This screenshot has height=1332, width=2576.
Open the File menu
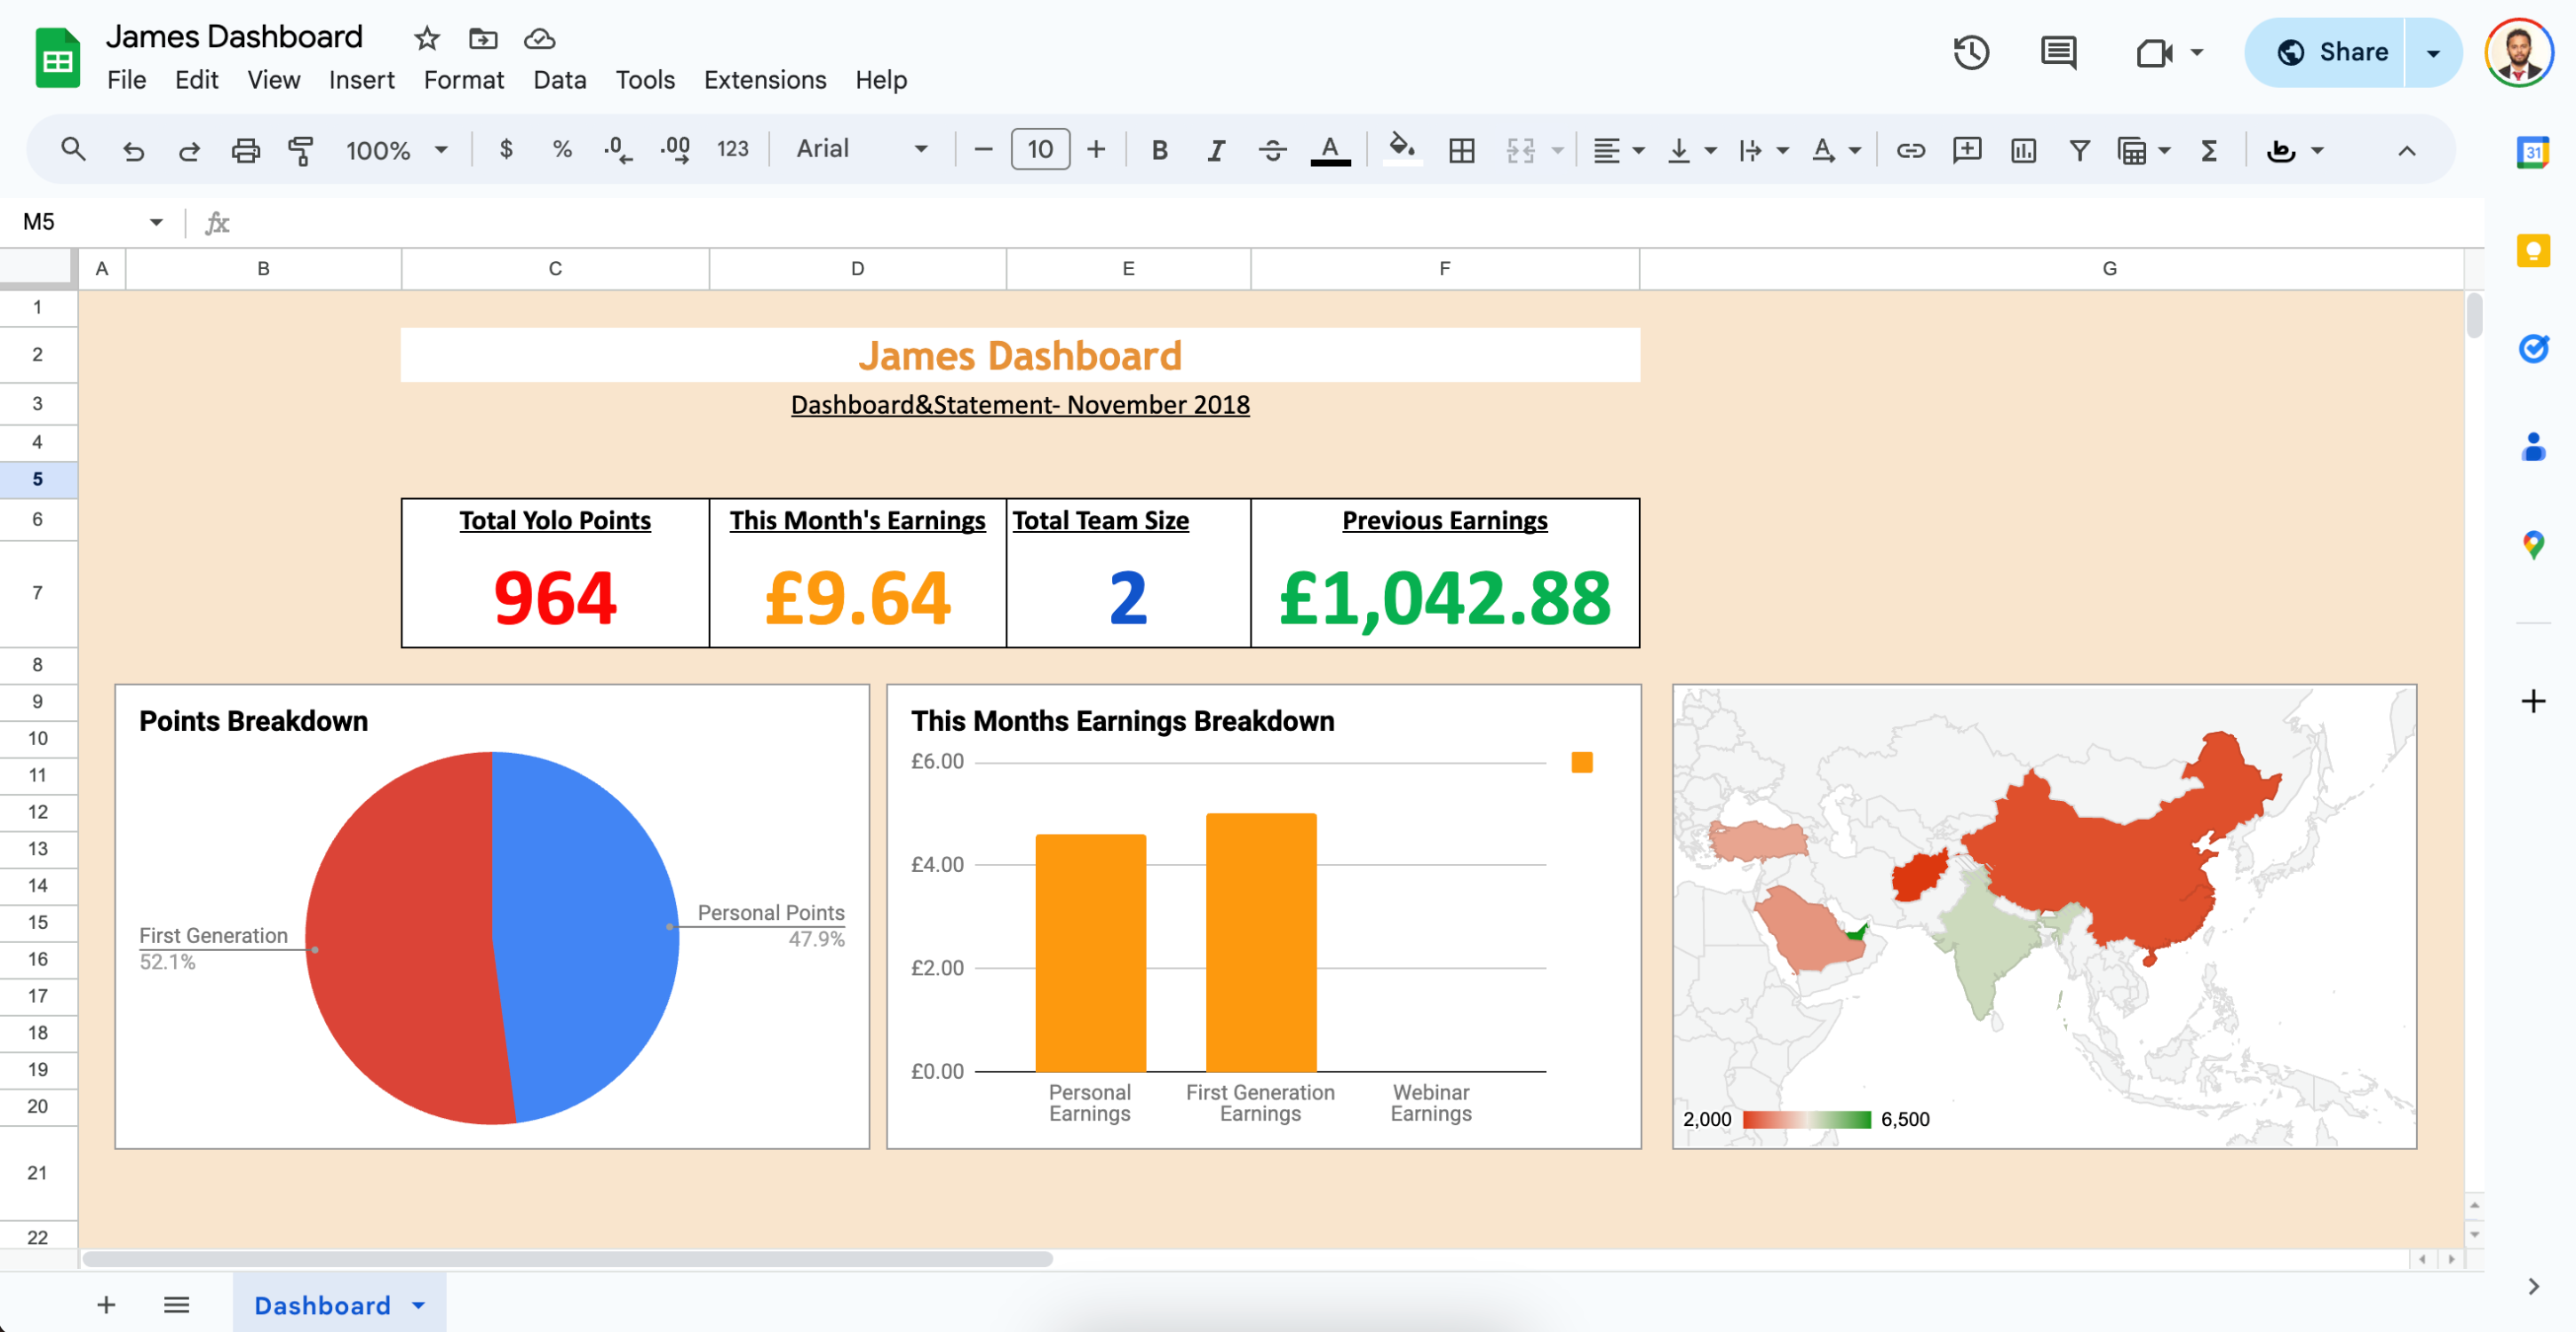126,80
